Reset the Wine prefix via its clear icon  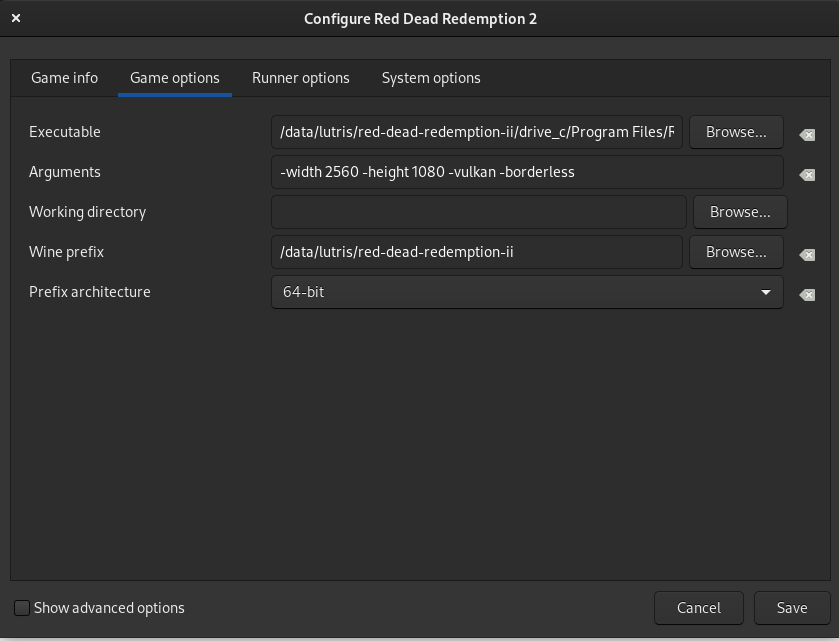807,255
